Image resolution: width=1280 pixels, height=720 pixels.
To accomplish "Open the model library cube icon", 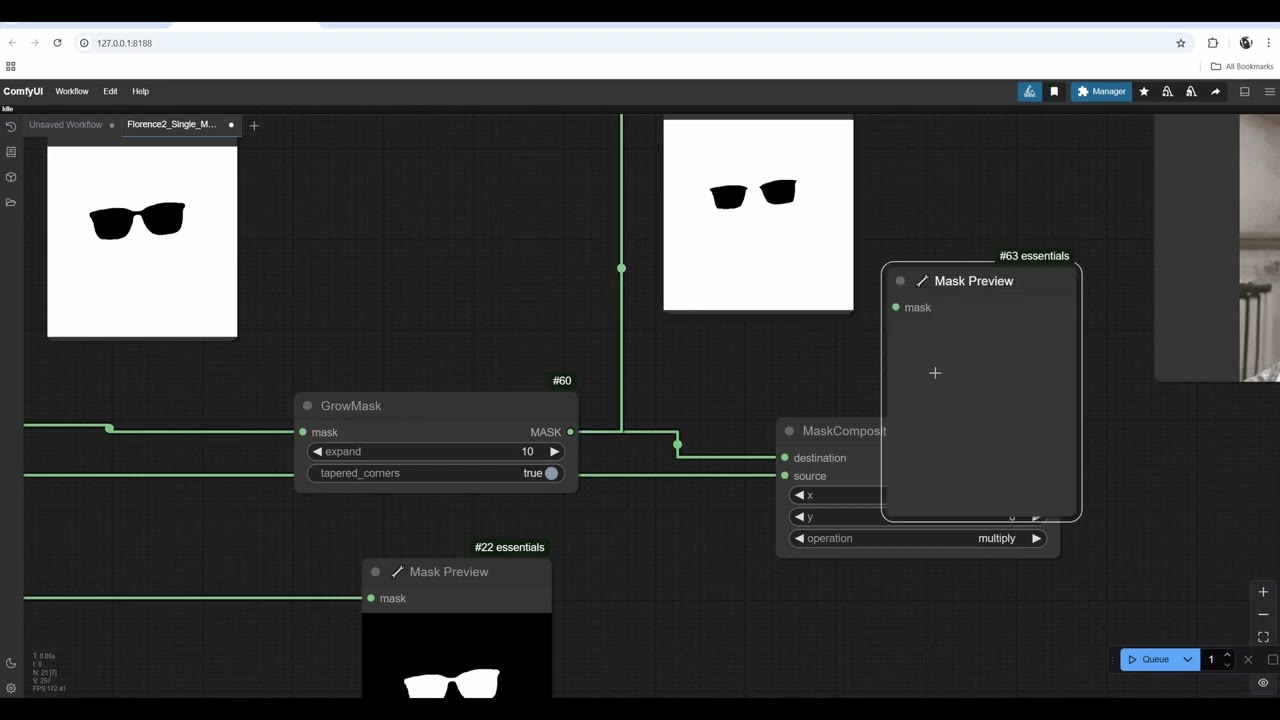I will (11, 177).
